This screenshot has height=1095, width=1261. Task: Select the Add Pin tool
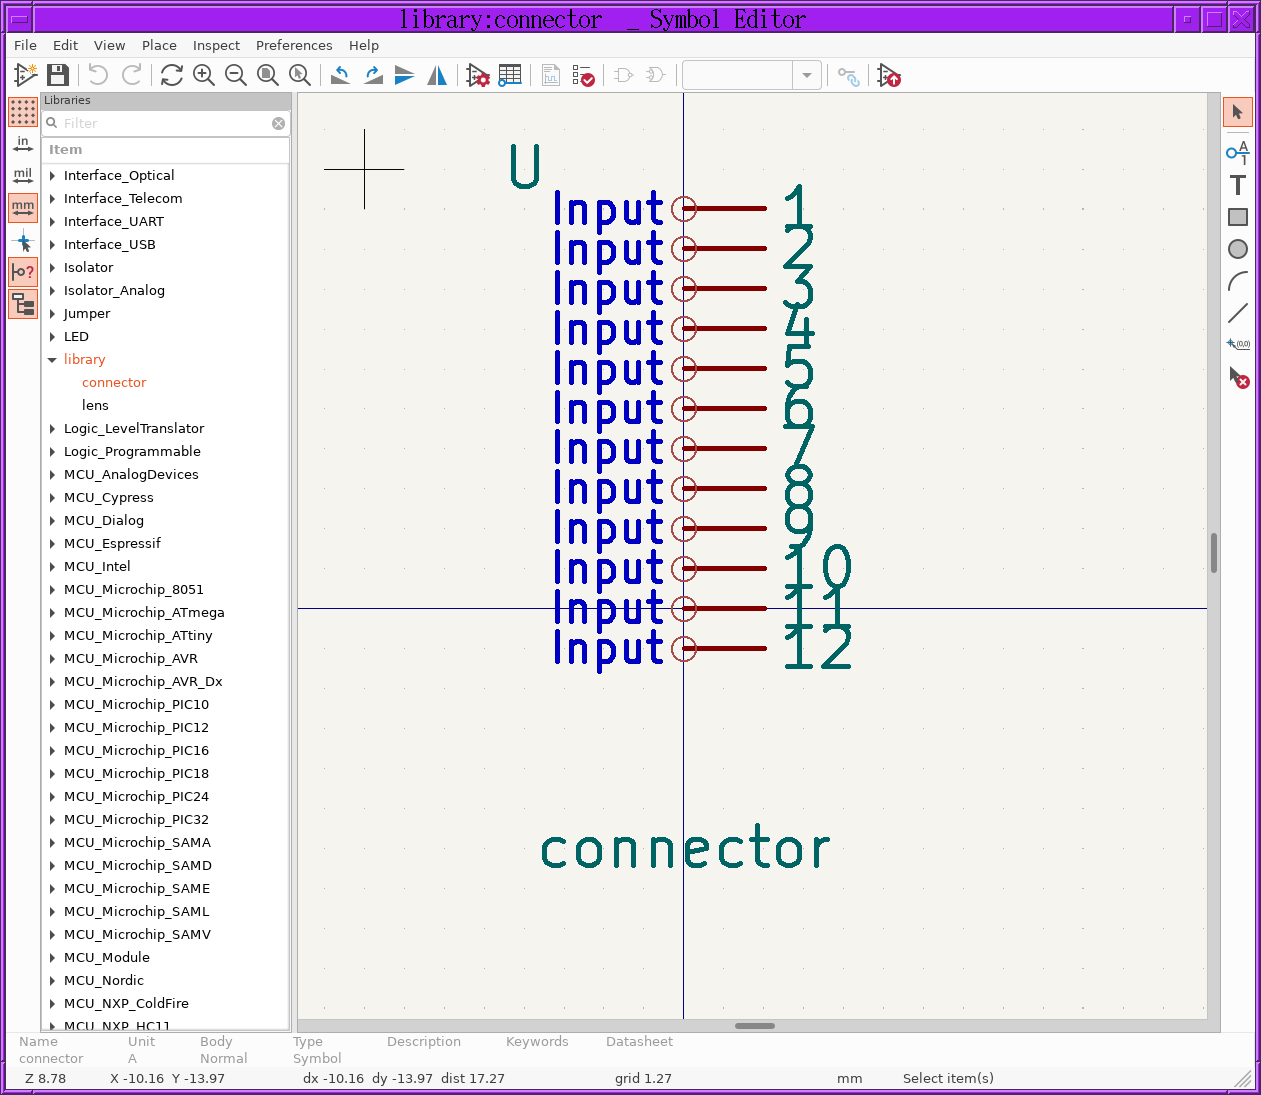click(x=1238, y=153)
